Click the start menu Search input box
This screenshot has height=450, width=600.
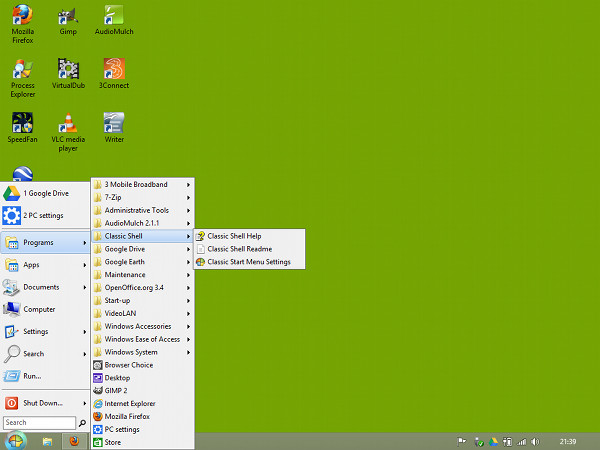tap(39, 423)
